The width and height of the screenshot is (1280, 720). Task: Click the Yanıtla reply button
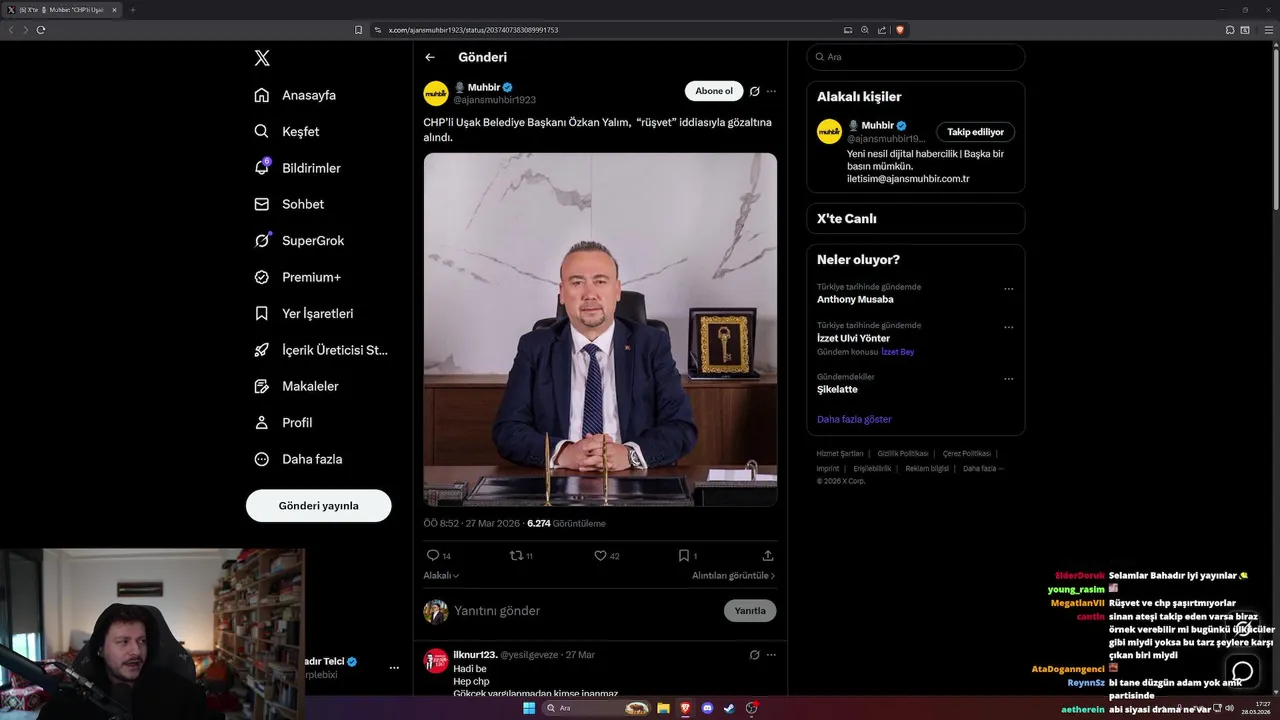click(750, 610)
